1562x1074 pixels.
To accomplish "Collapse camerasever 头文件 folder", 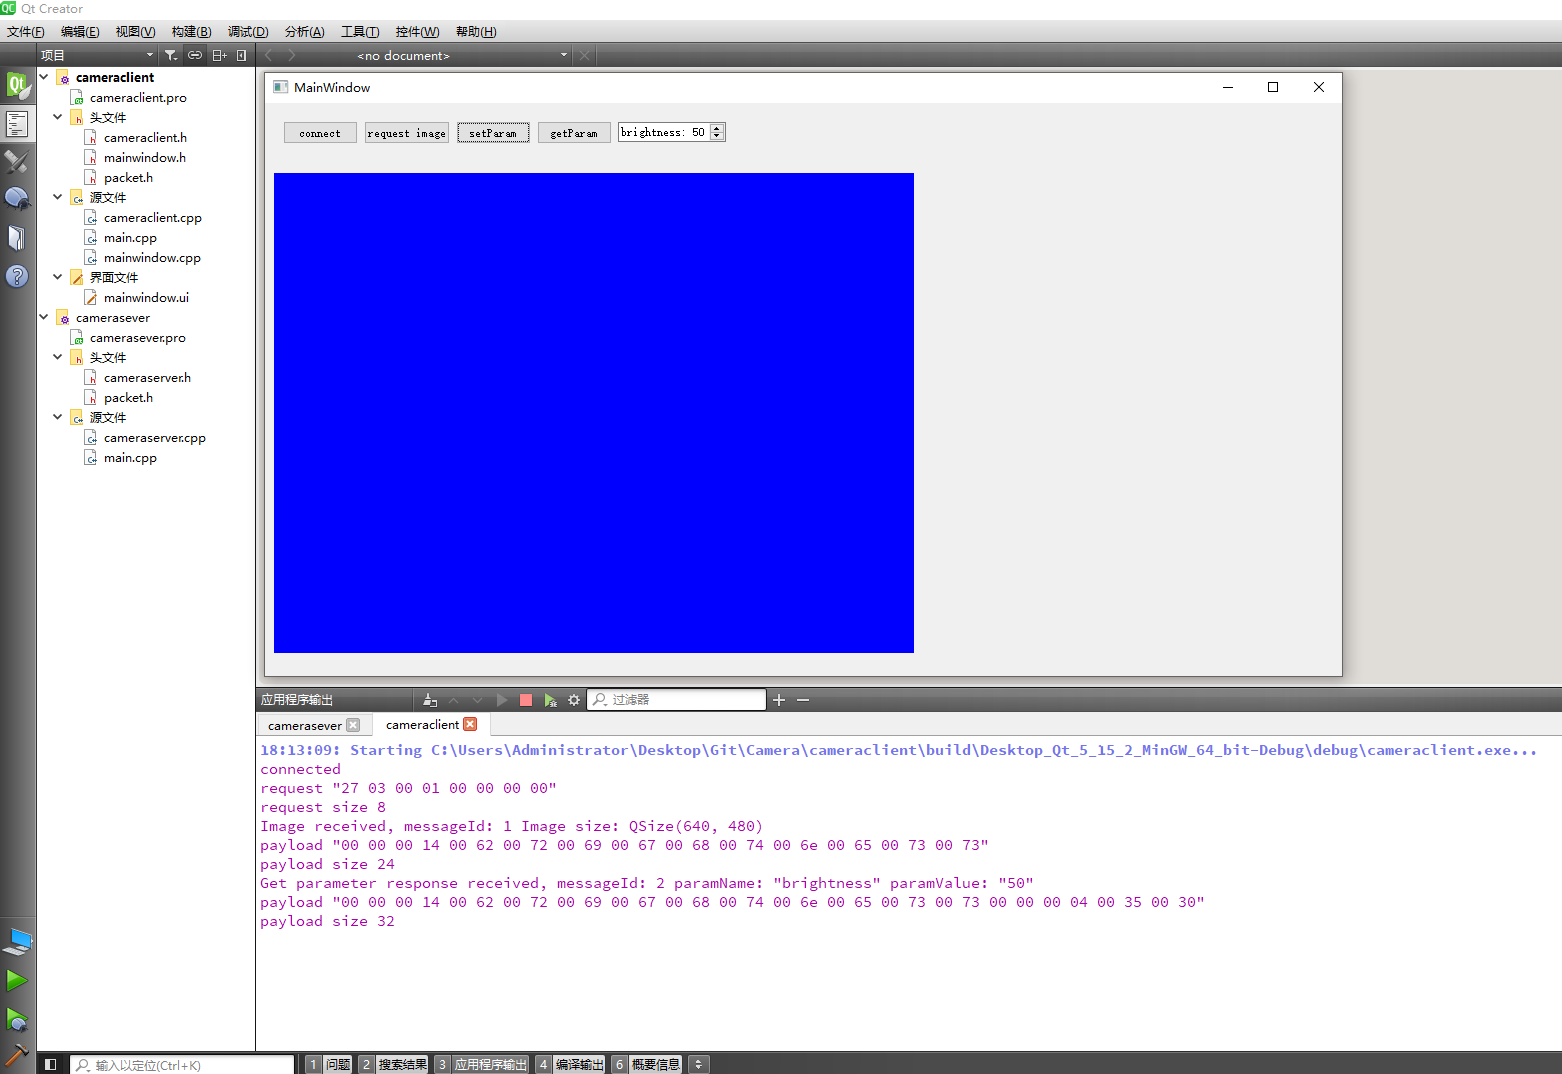I will [58, 357].
